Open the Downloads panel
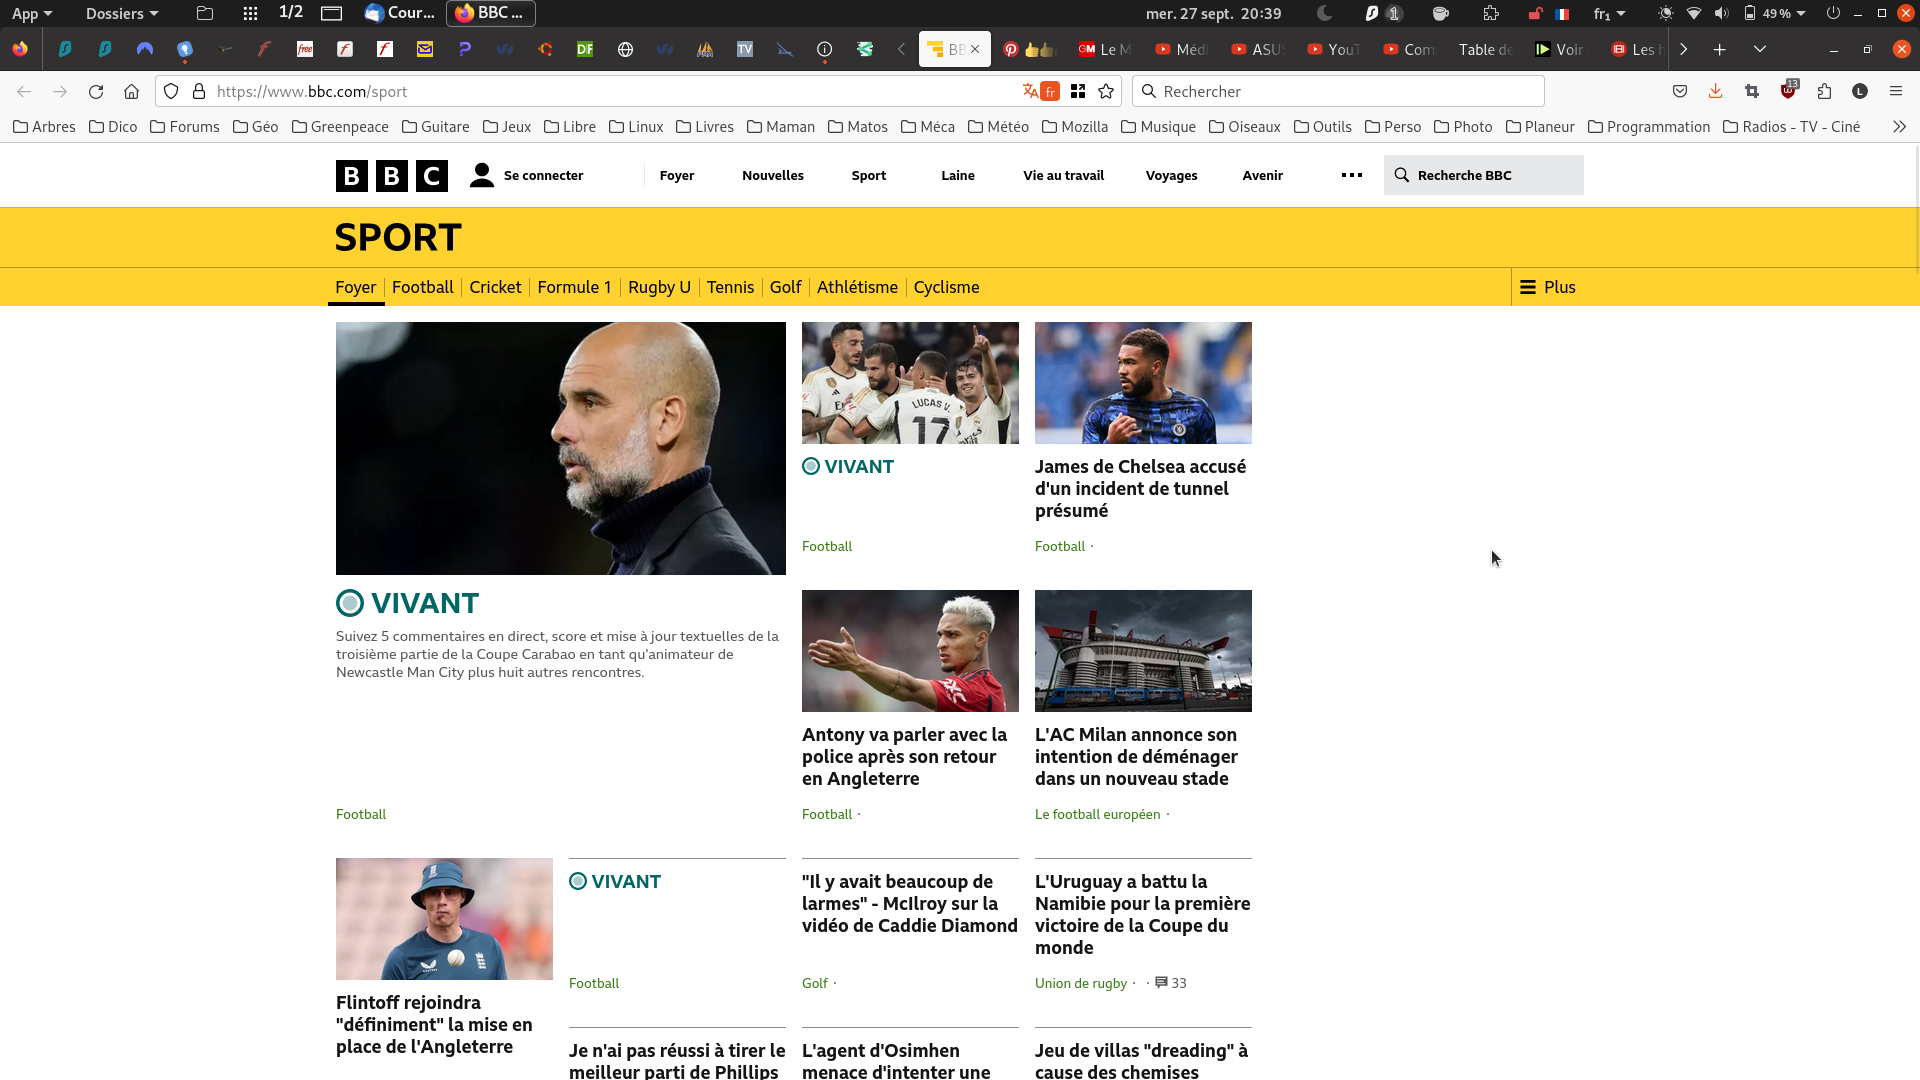This screenshot has width=1920, height=1080. (x=1716, y=91)
